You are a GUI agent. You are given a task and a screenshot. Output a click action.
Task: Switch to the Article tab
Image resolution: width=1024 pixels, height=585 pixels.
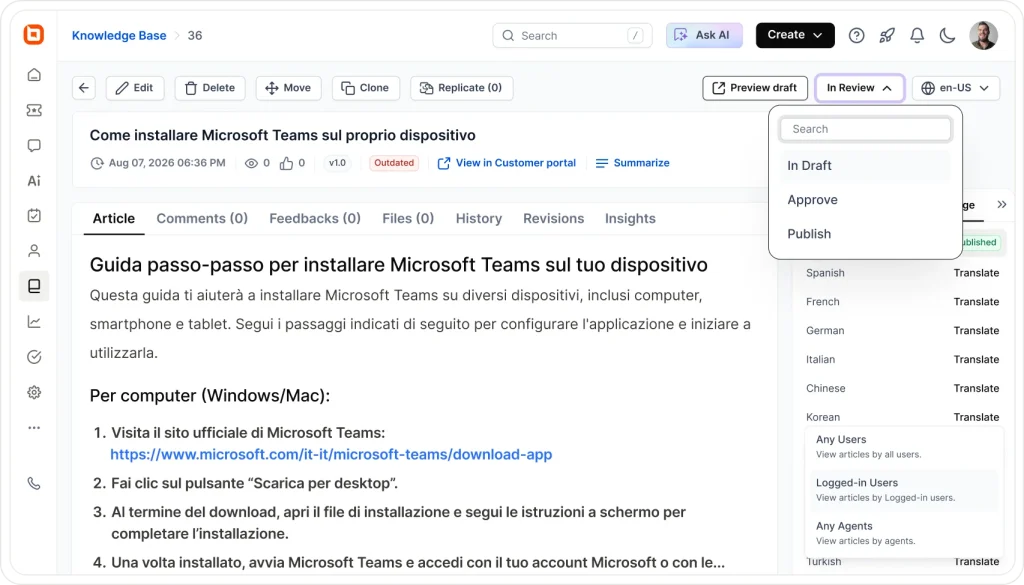click(114, 218)
